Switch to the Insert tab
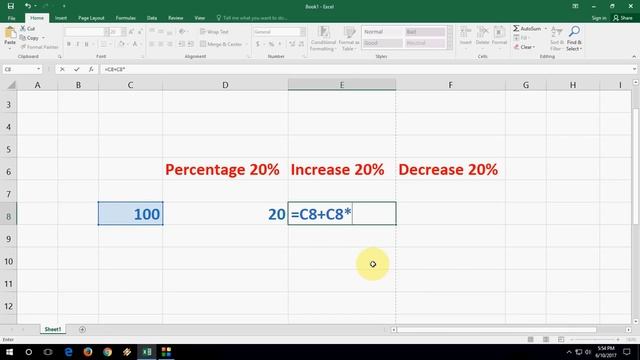 (61, 18)
